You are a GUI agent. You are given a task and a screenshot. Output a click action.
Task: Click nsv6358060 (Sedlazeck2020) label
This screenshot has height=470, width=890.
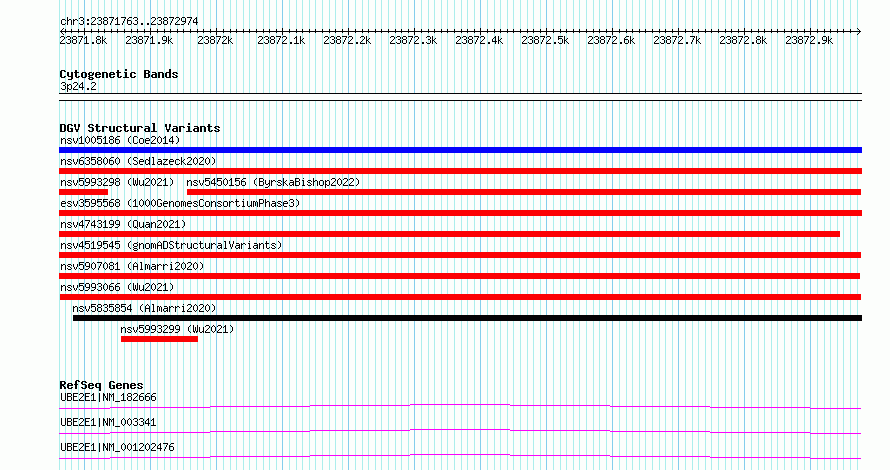pos(138,161)
